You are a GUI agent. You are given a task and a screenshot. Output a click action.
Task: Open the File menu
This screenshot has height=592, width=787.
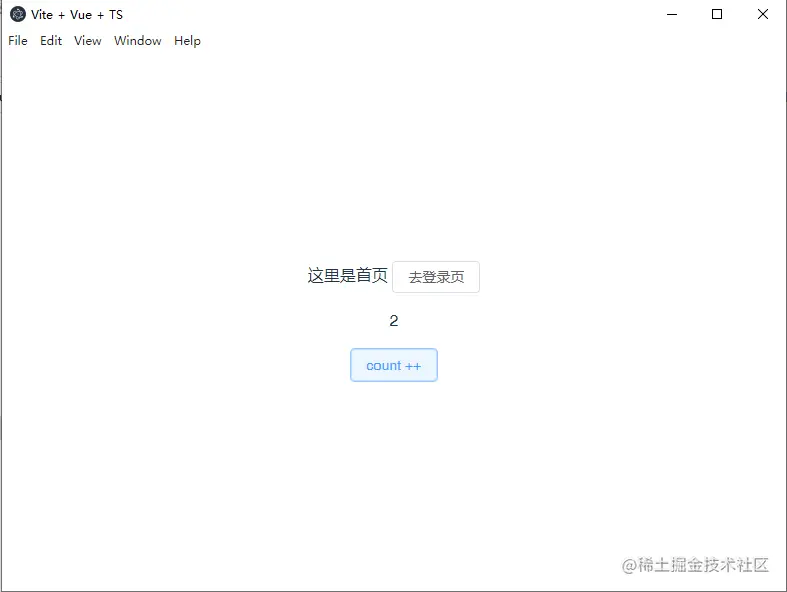pyautogui.click(x=18, y=41)
